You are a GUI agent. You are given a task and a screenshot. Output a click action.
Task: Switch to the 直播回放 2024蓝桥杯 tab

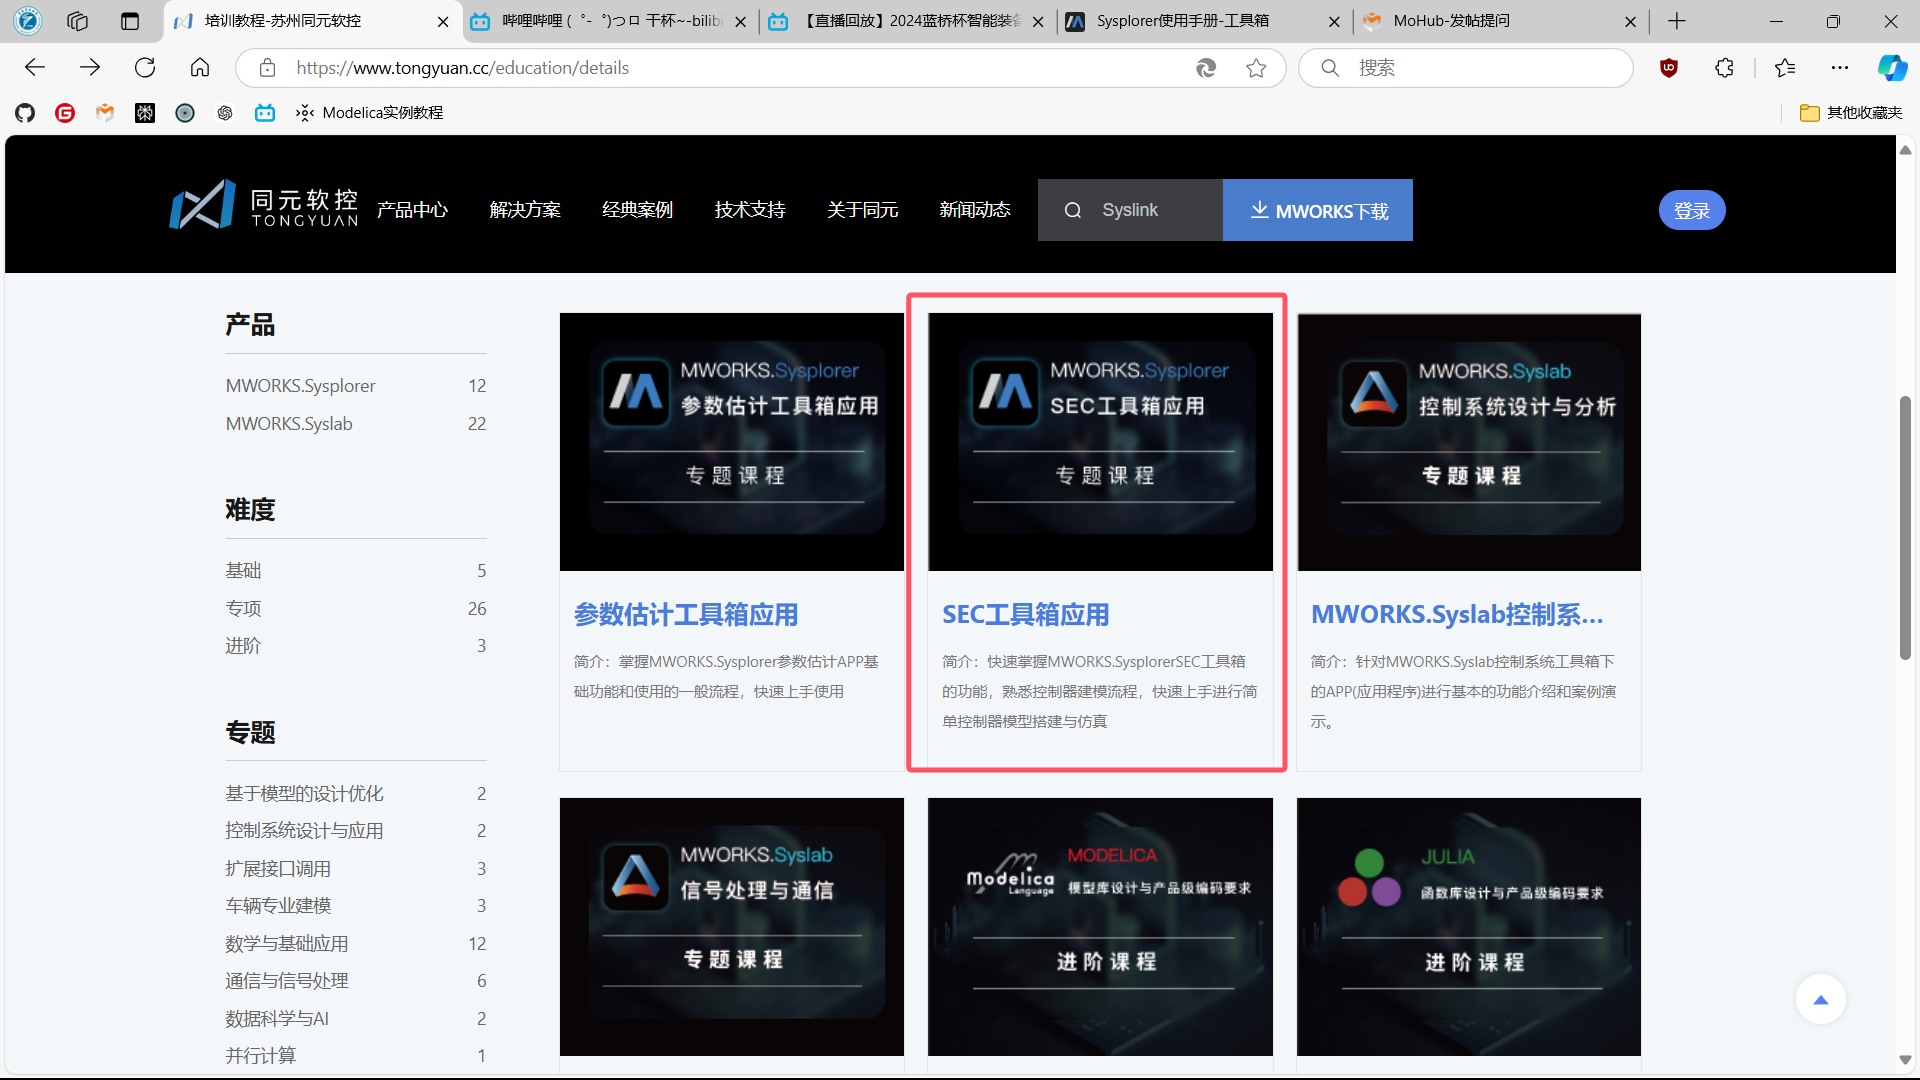coord(907,21)
